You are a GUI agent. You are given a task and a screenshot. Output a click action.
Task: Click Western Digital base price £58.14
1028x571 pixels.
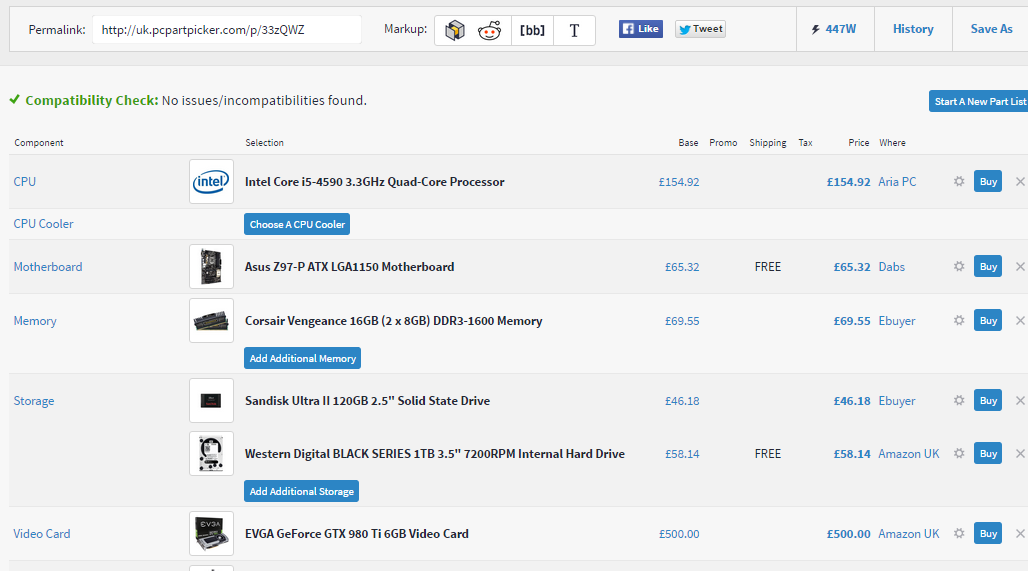tap(682, 454)
